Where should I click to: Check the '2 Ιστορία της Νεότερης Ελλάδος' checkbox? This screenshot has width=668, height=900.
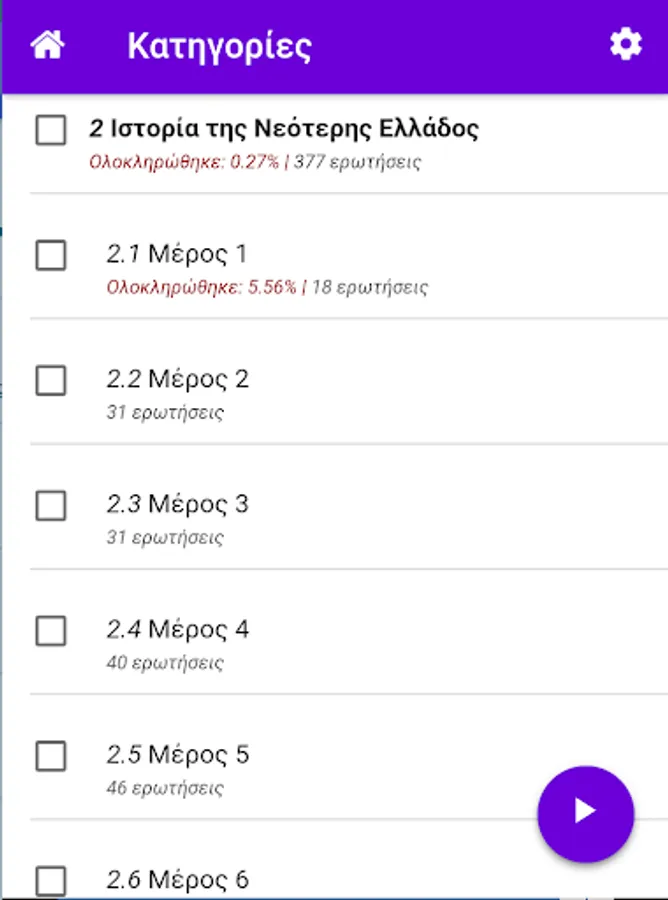(x=51, y=130)
